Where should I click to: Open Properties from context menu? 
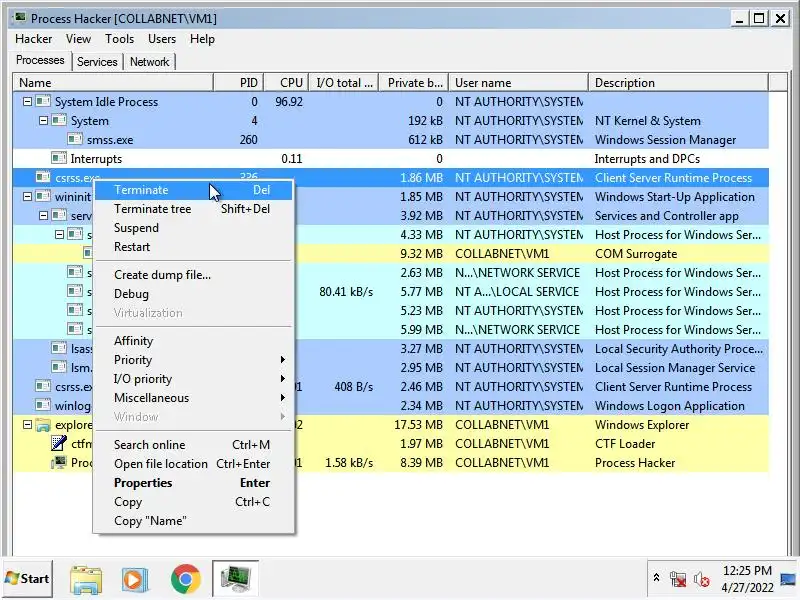click(193, 483)
